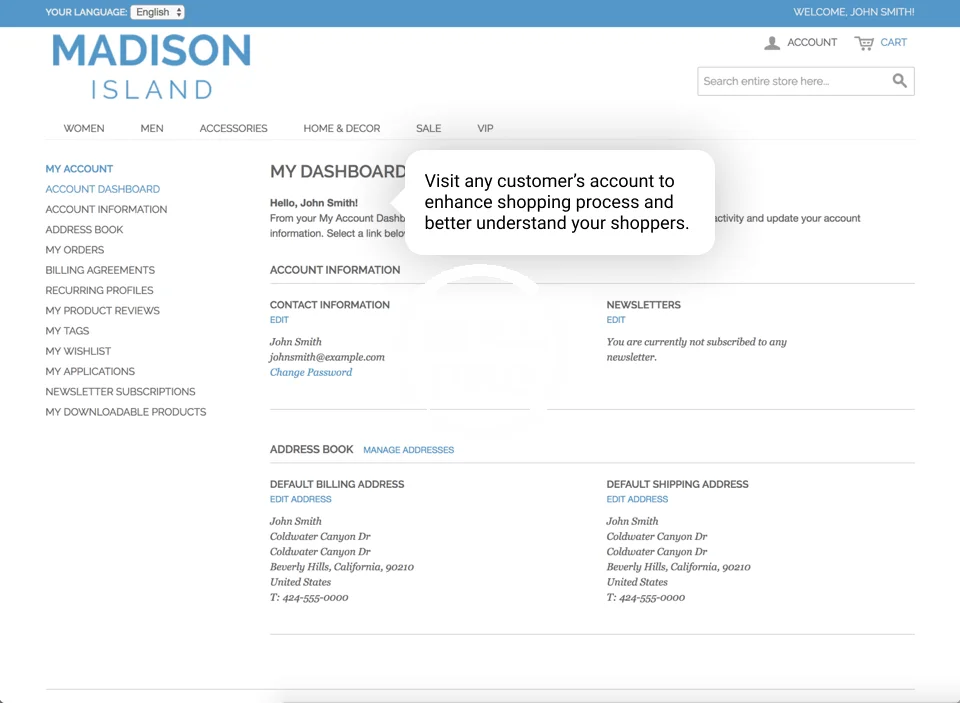
Task: Go to the Sale category
Action: click(428, 128)
